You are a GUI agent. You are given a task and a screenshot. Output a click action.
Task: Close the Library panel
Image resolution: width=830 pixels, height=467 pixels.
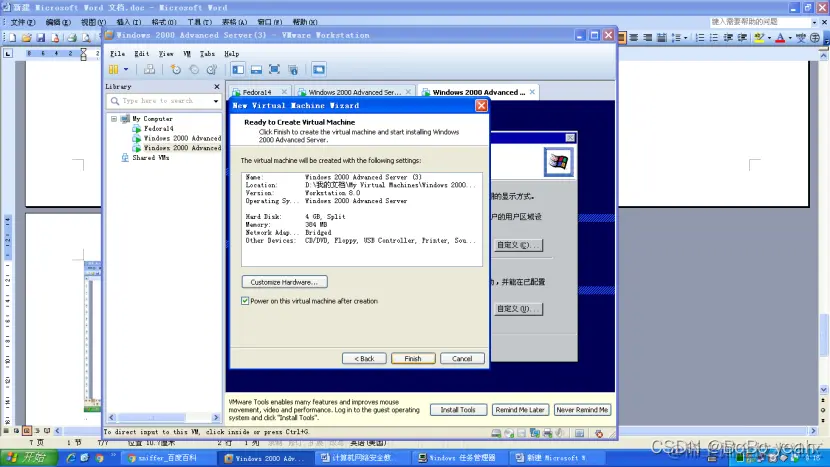pyautogui.click(x=216, y=86)
